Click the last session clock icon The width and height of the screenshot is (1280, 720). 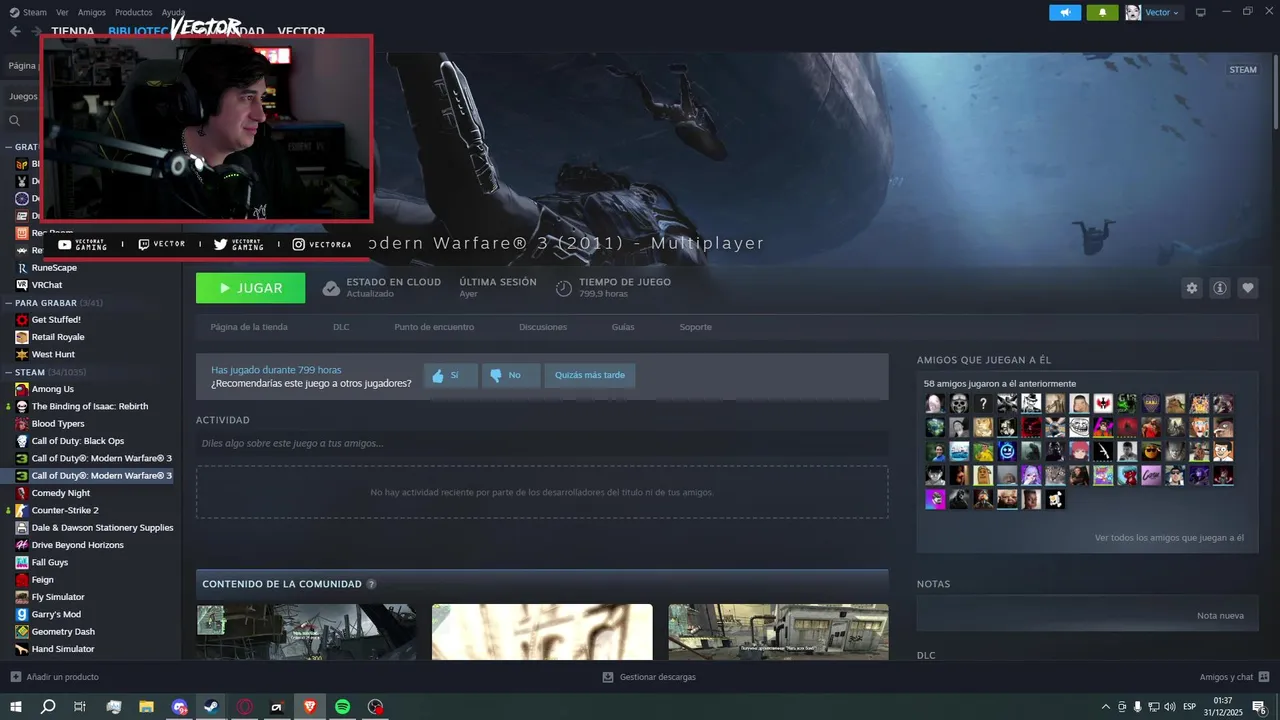[564, 288]
